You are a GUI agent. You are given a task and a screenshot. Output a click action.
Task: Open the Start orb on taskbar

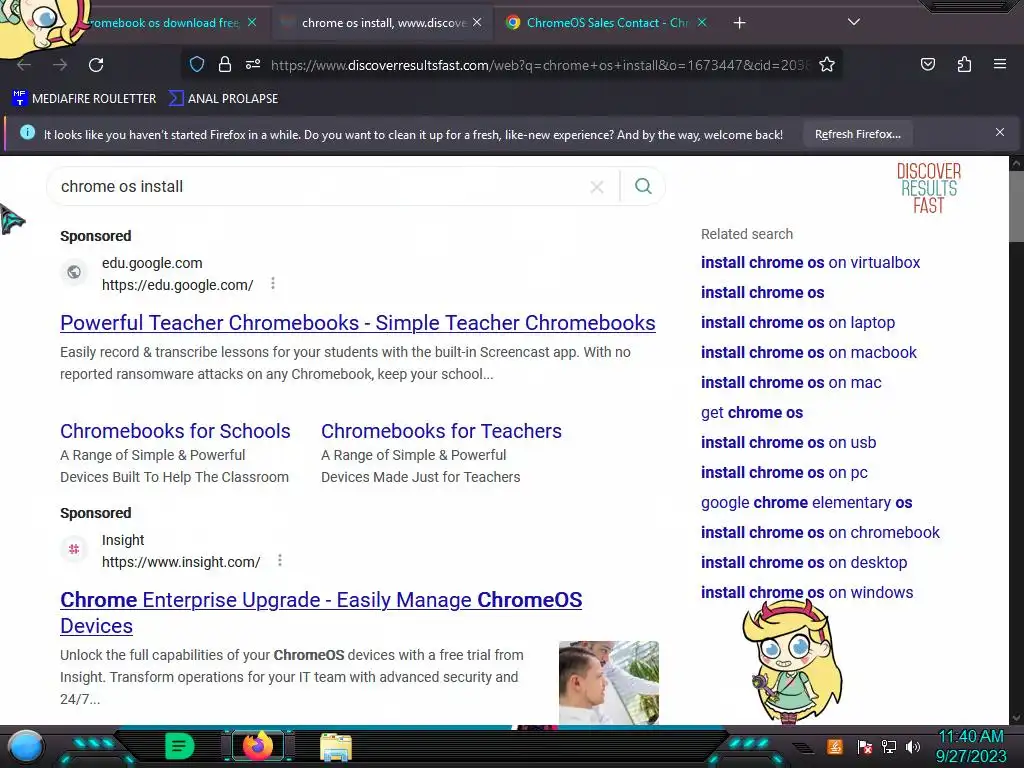[26, 746]
